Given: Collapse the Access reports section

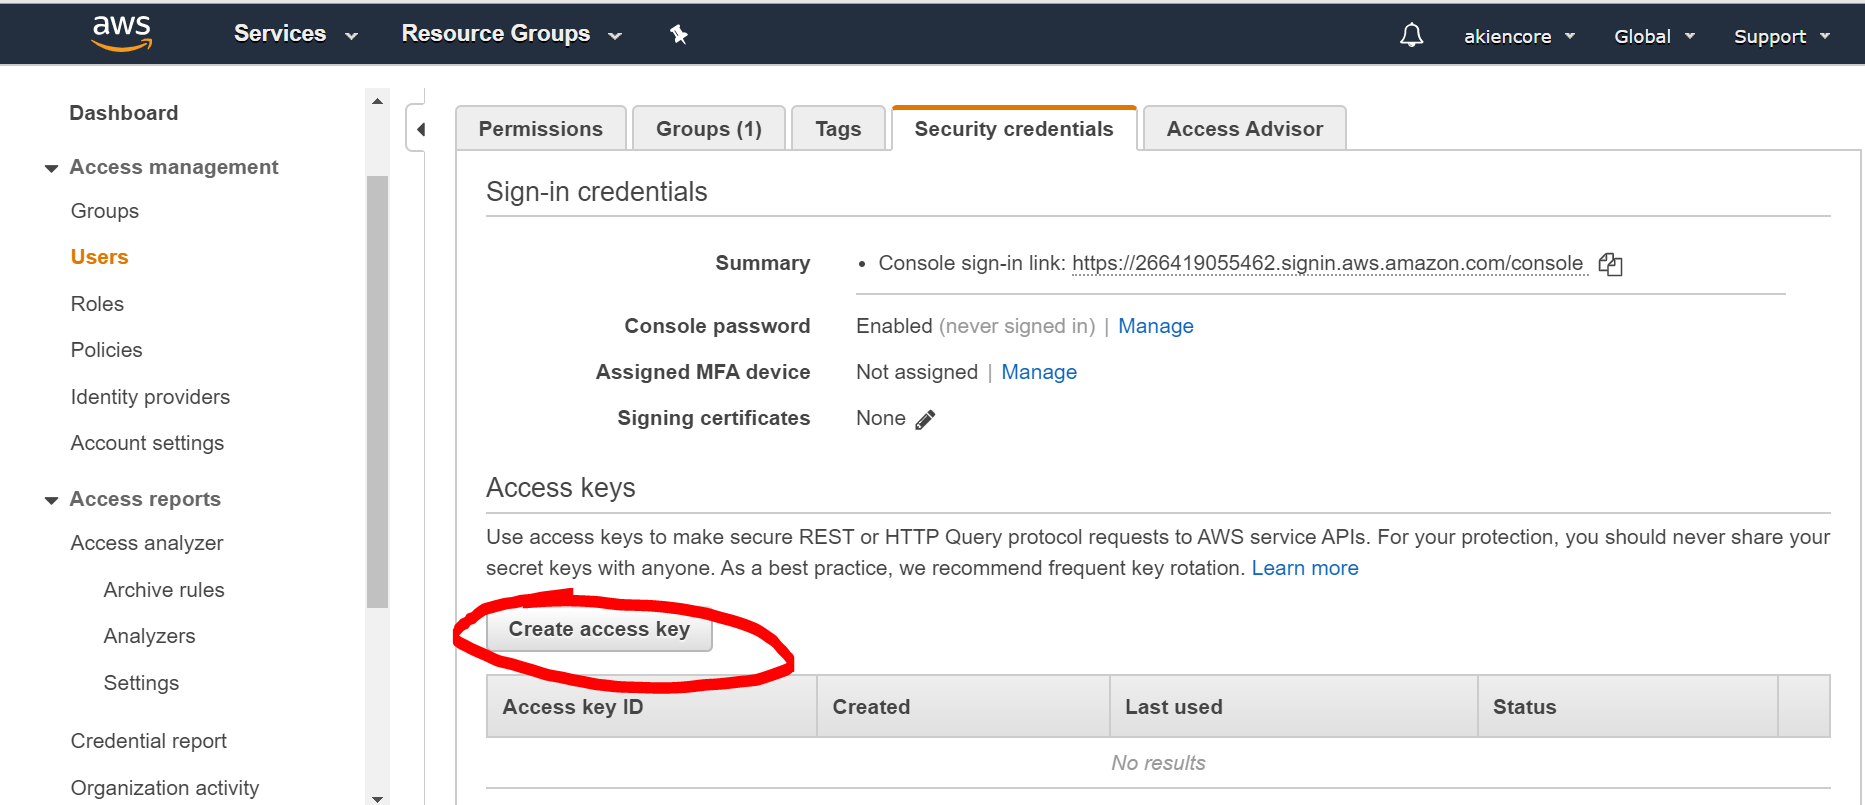Looking at the screenshot, I should [52, 500].
